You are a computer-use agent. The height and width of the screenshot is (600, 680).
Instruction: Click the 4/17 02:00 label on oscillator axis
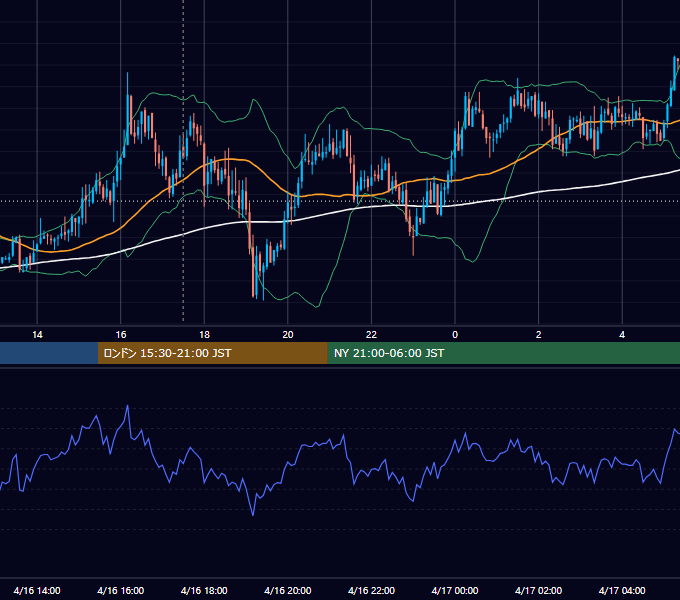point(539,590)
